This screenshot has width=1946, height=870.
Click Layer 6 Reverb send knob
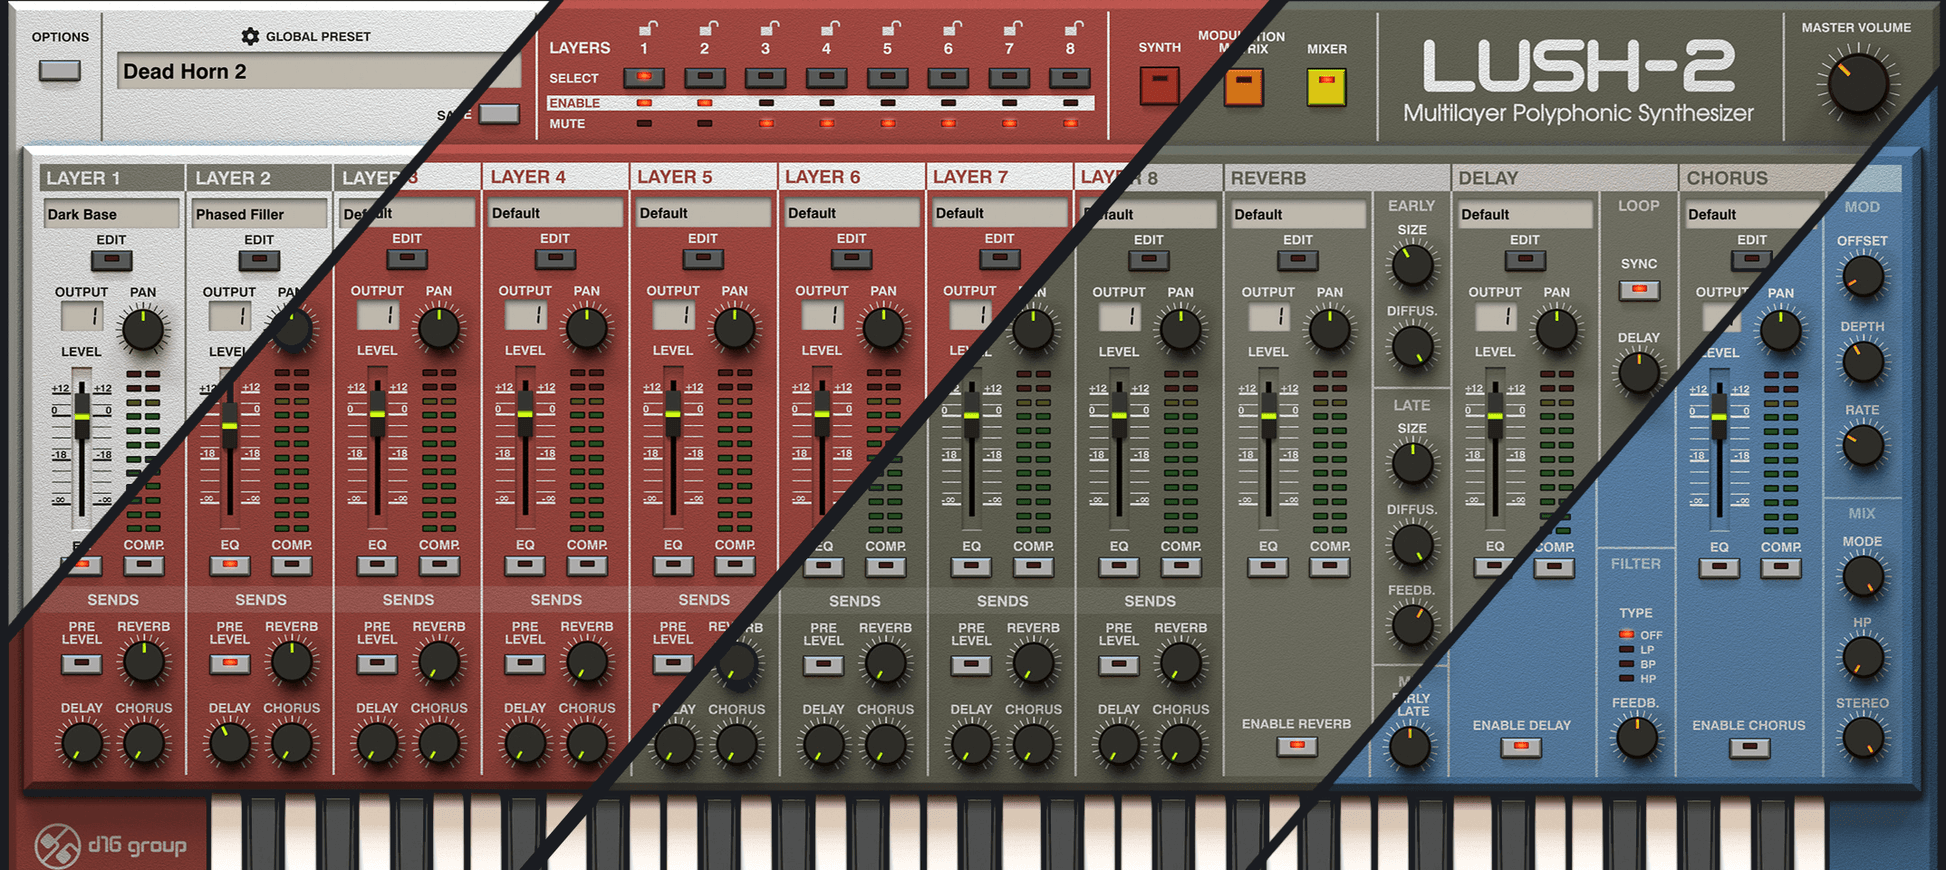(885, 663)
